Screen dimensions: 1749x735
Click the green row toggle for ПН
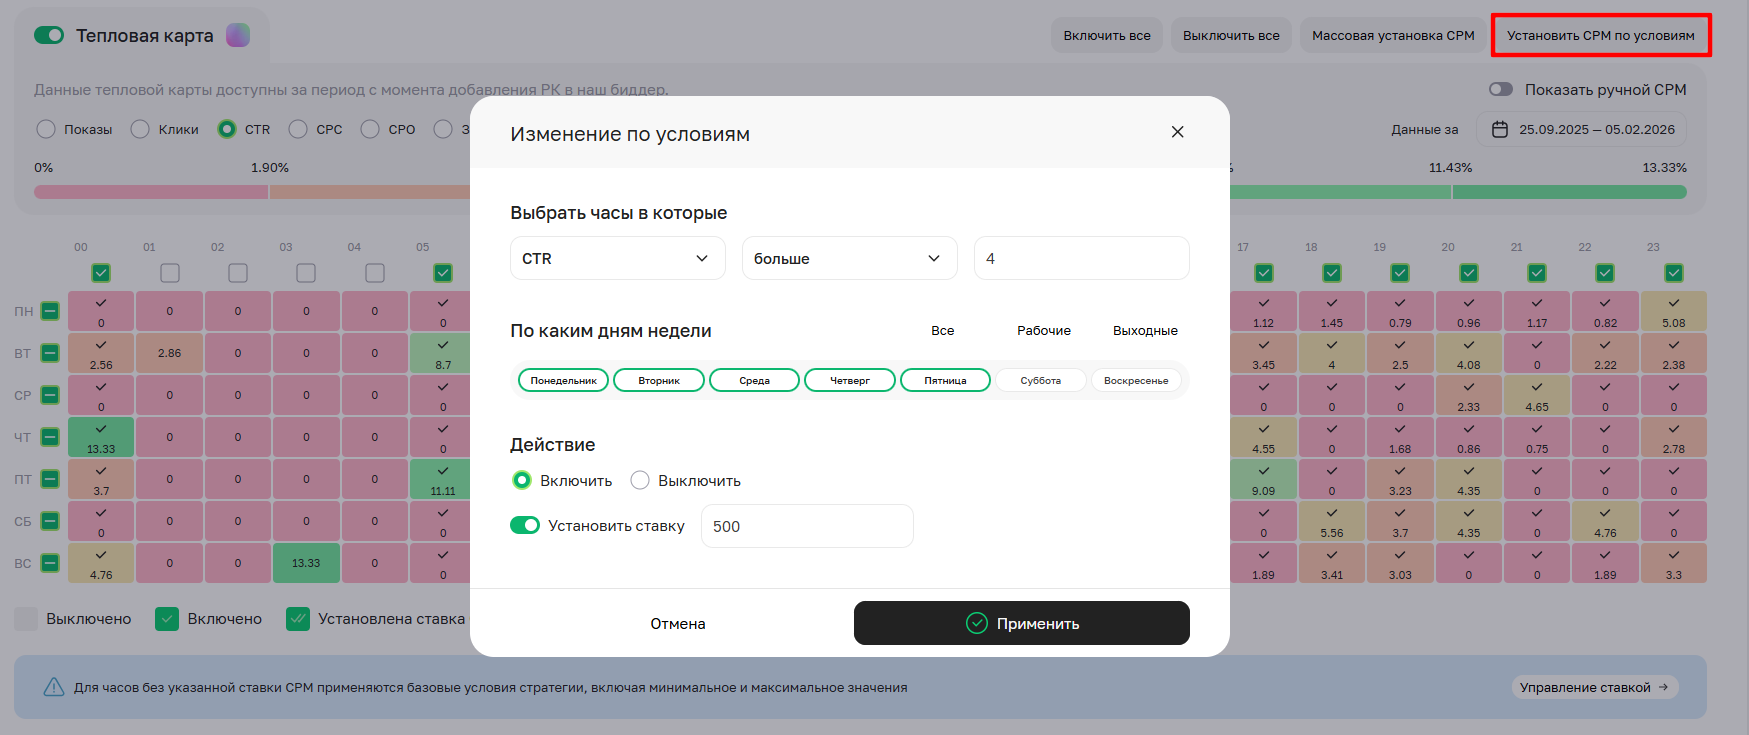coord(50,311)
